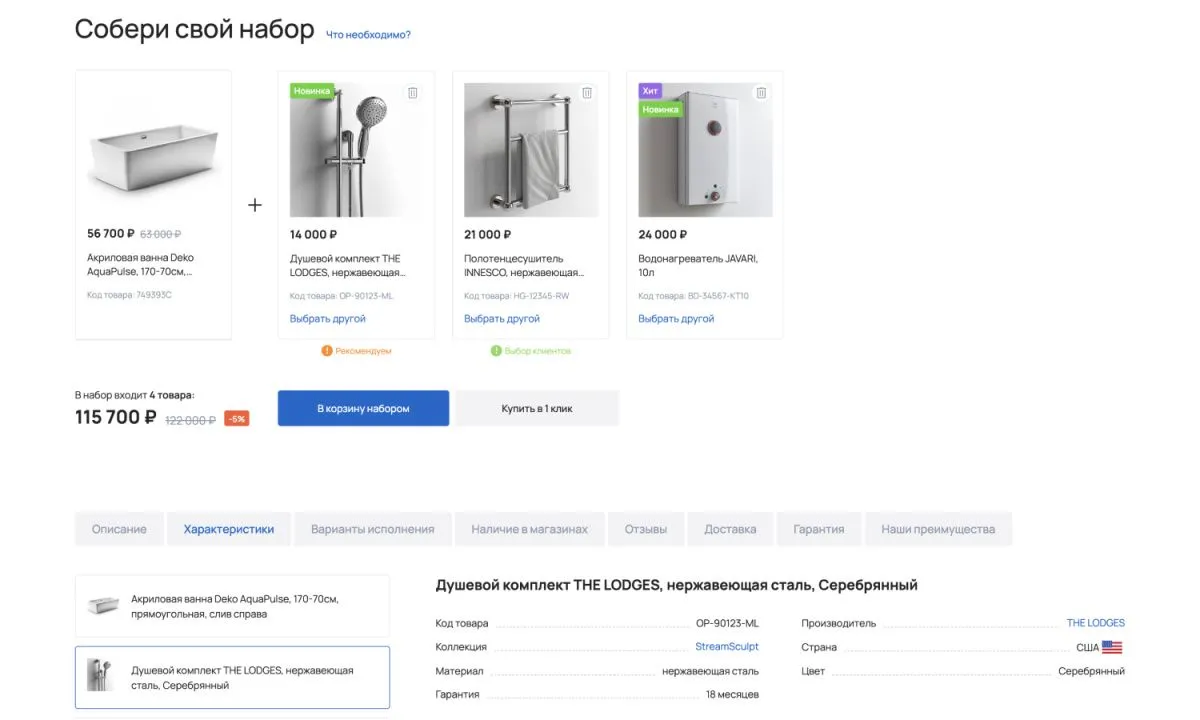The width and height of the screenshot is (1200, 720).
Task: Remove the shower set with its trash icon
Action: coord(413,93)
